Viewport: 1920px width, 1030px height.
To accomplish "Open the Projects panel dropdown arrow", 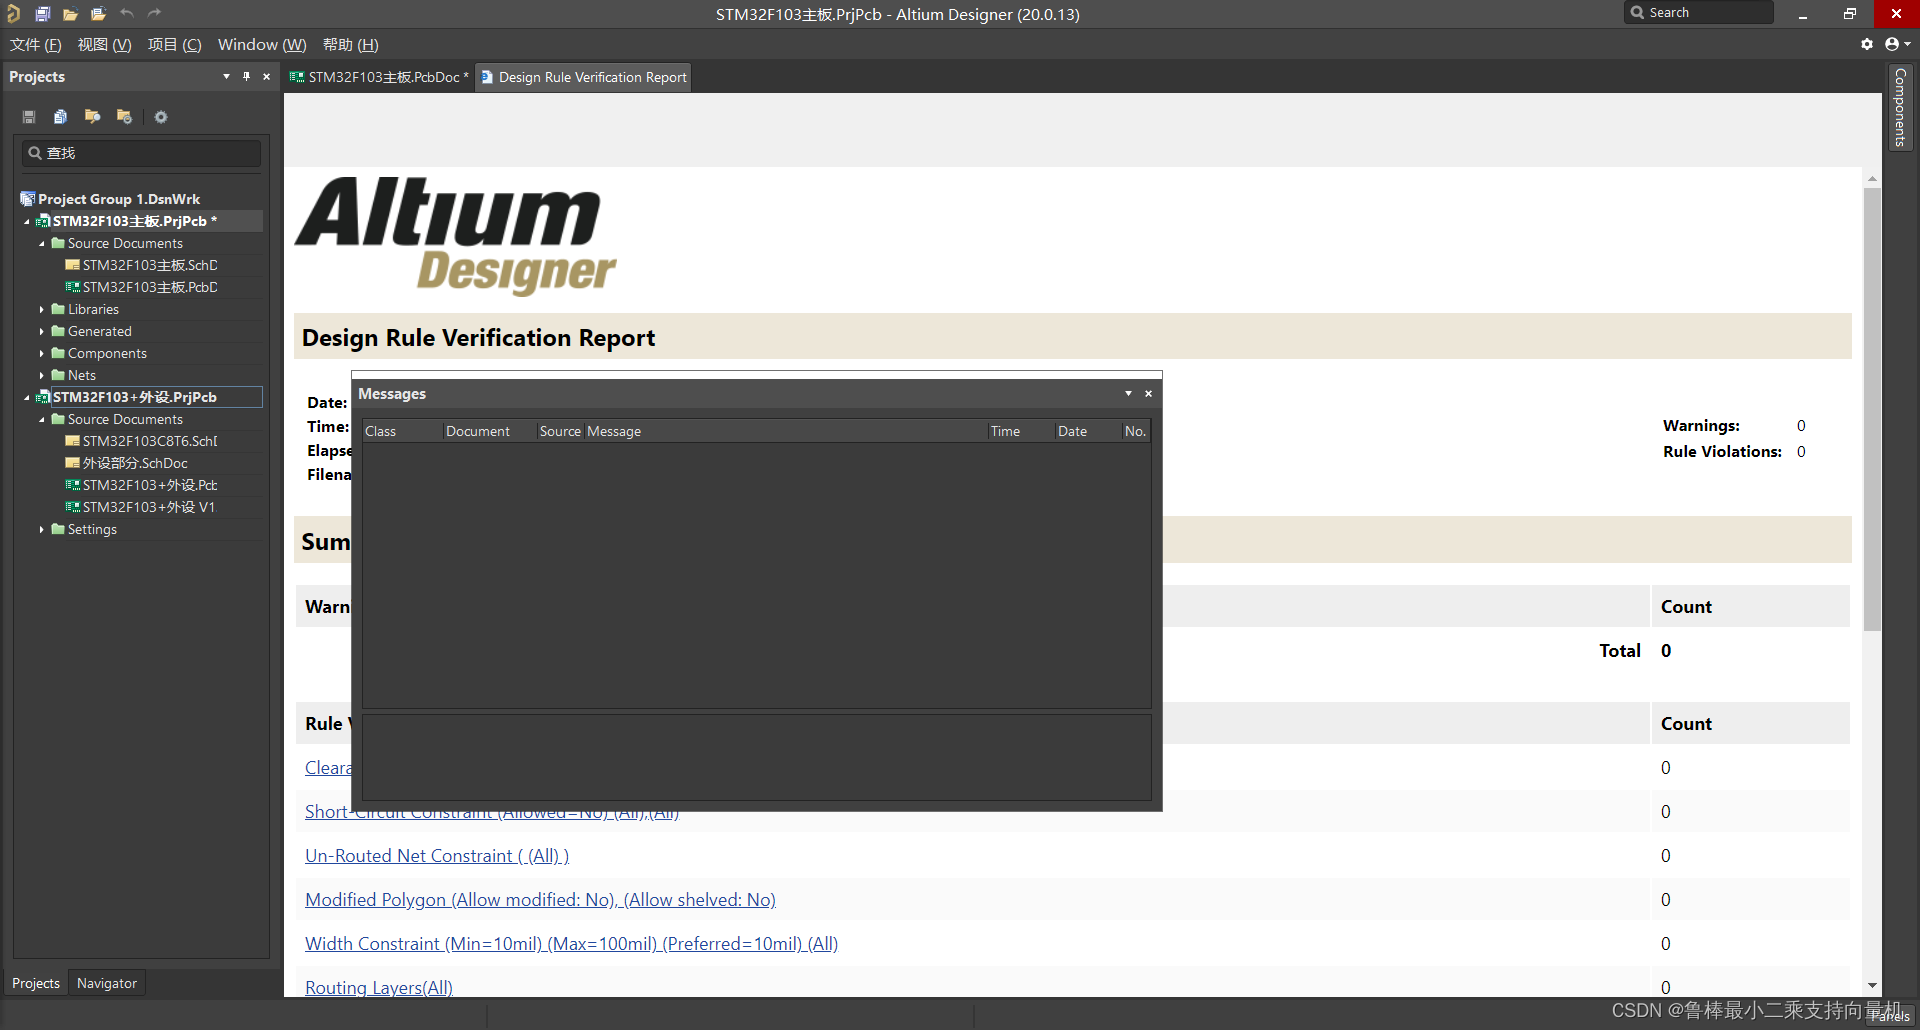I will point(227,76).
